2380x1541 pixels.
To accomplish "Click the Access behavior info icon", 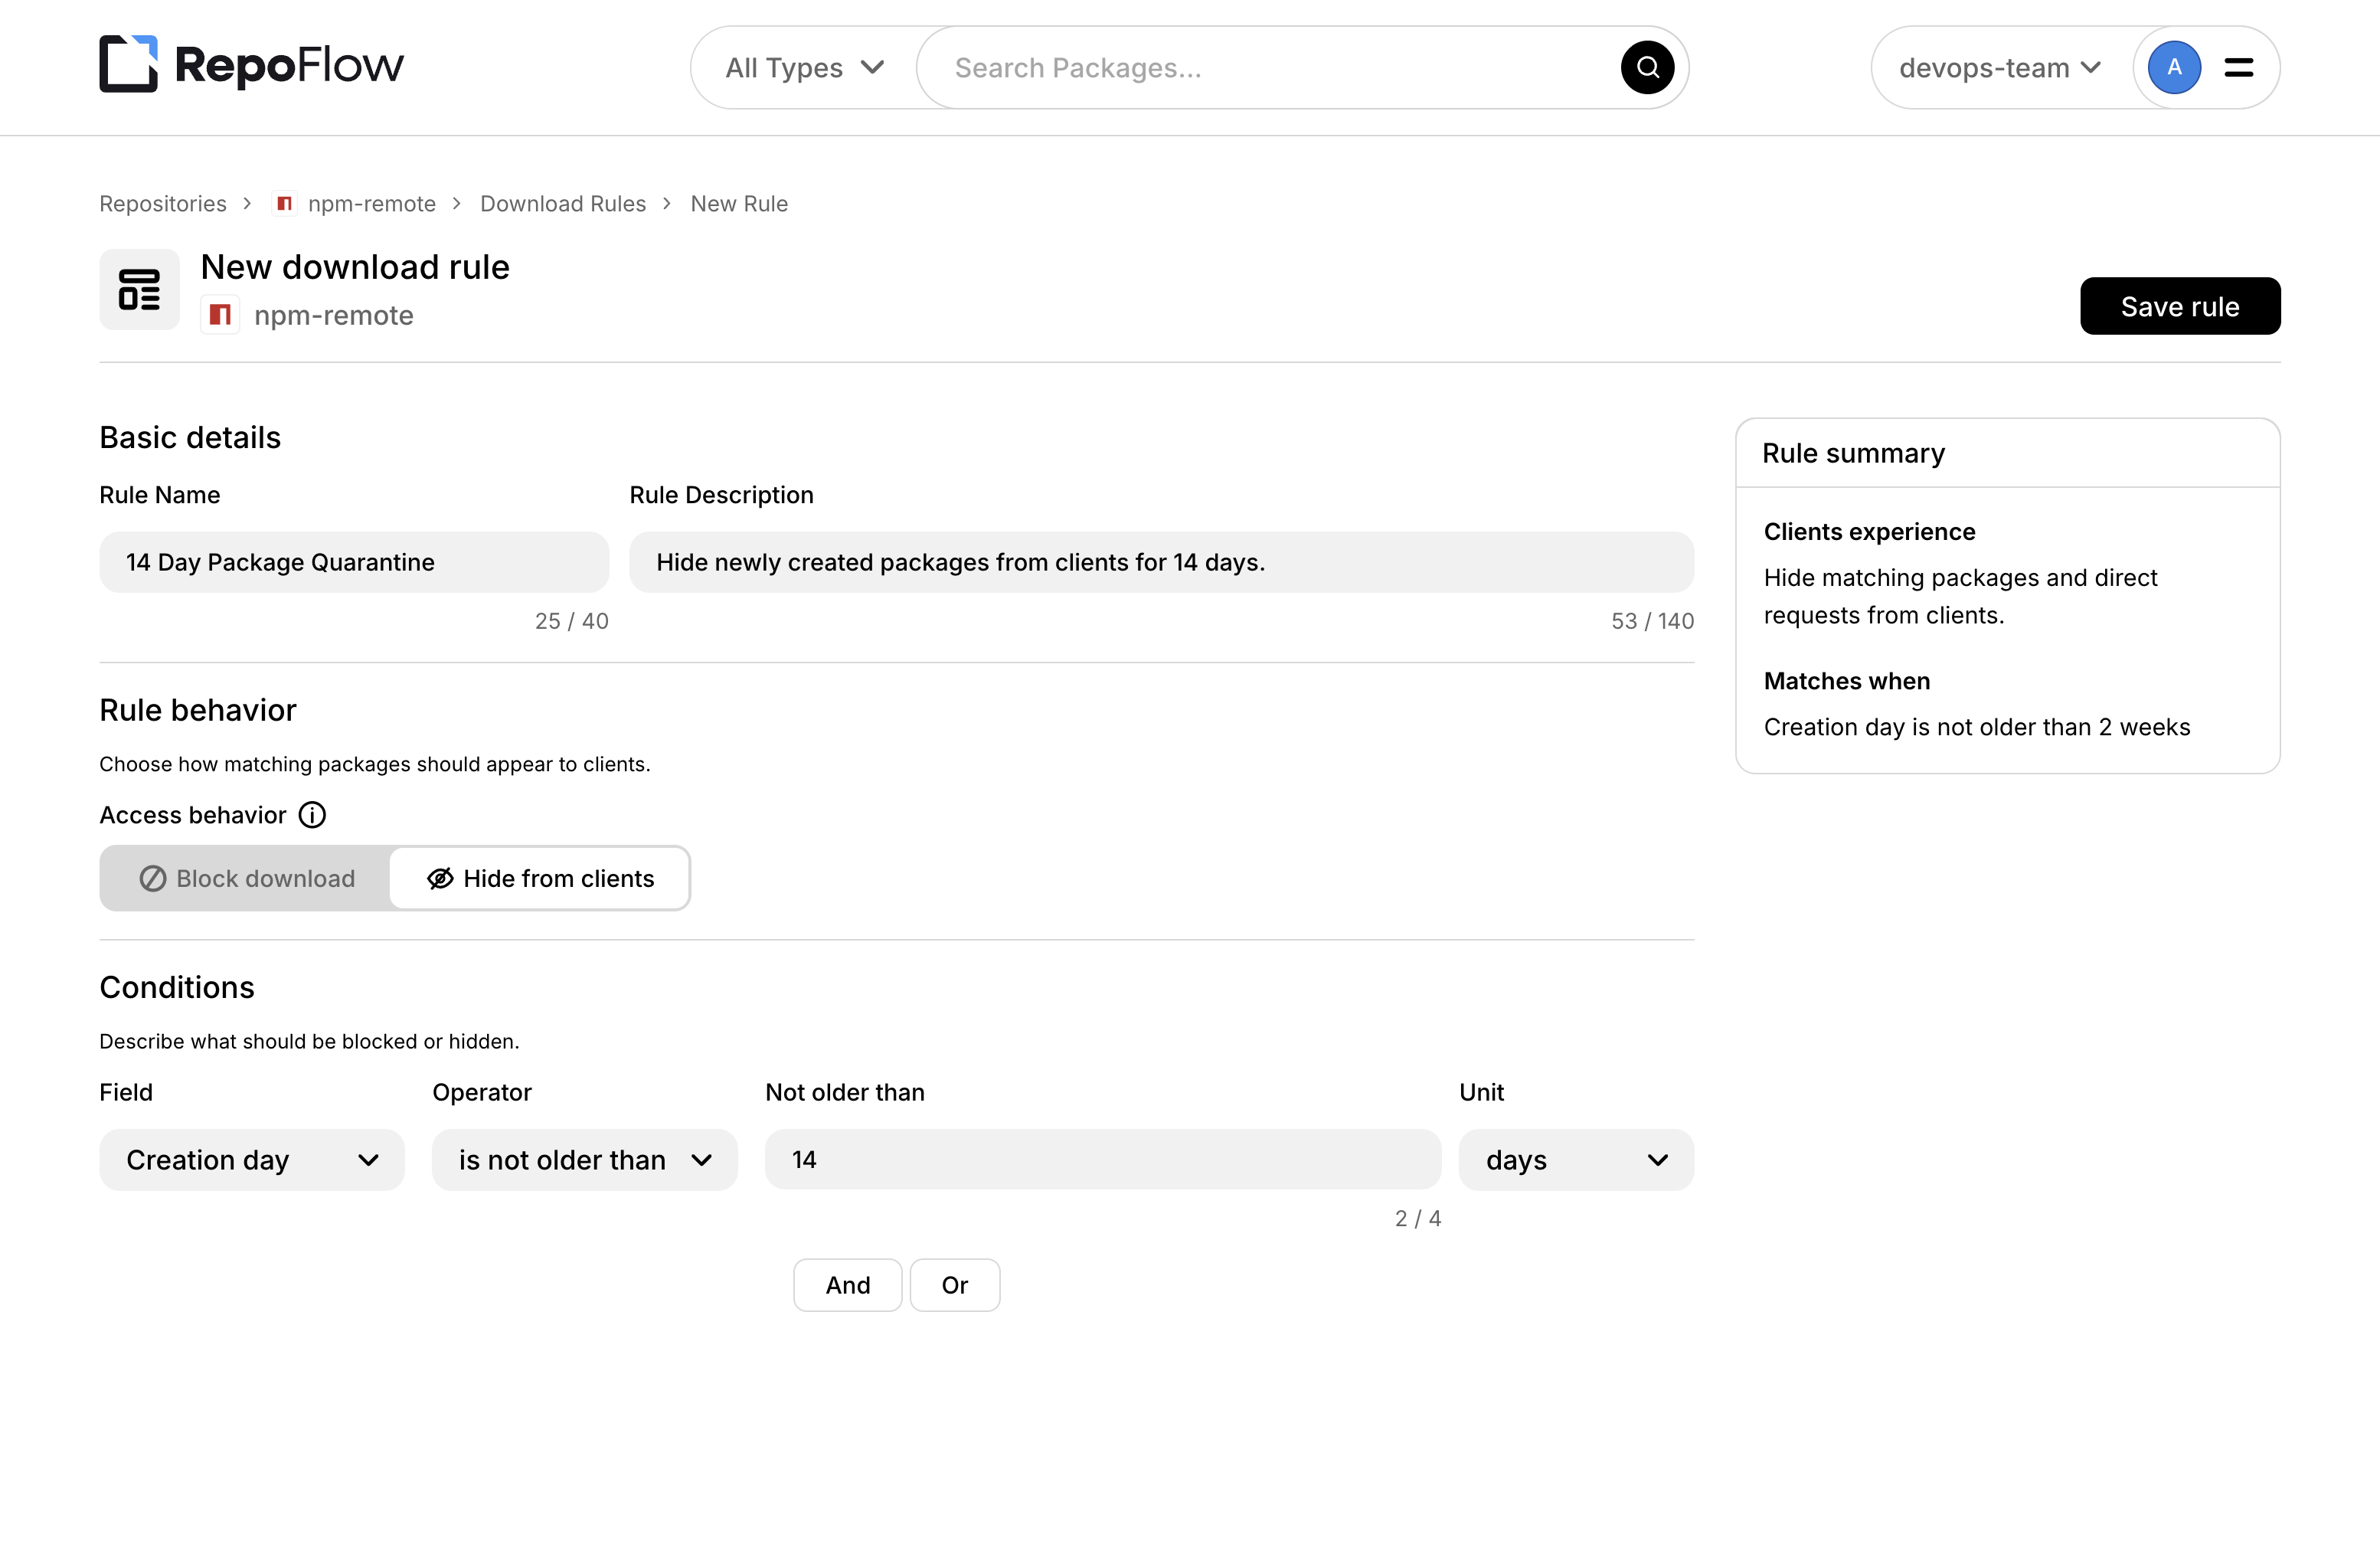I will pos(312,815).
